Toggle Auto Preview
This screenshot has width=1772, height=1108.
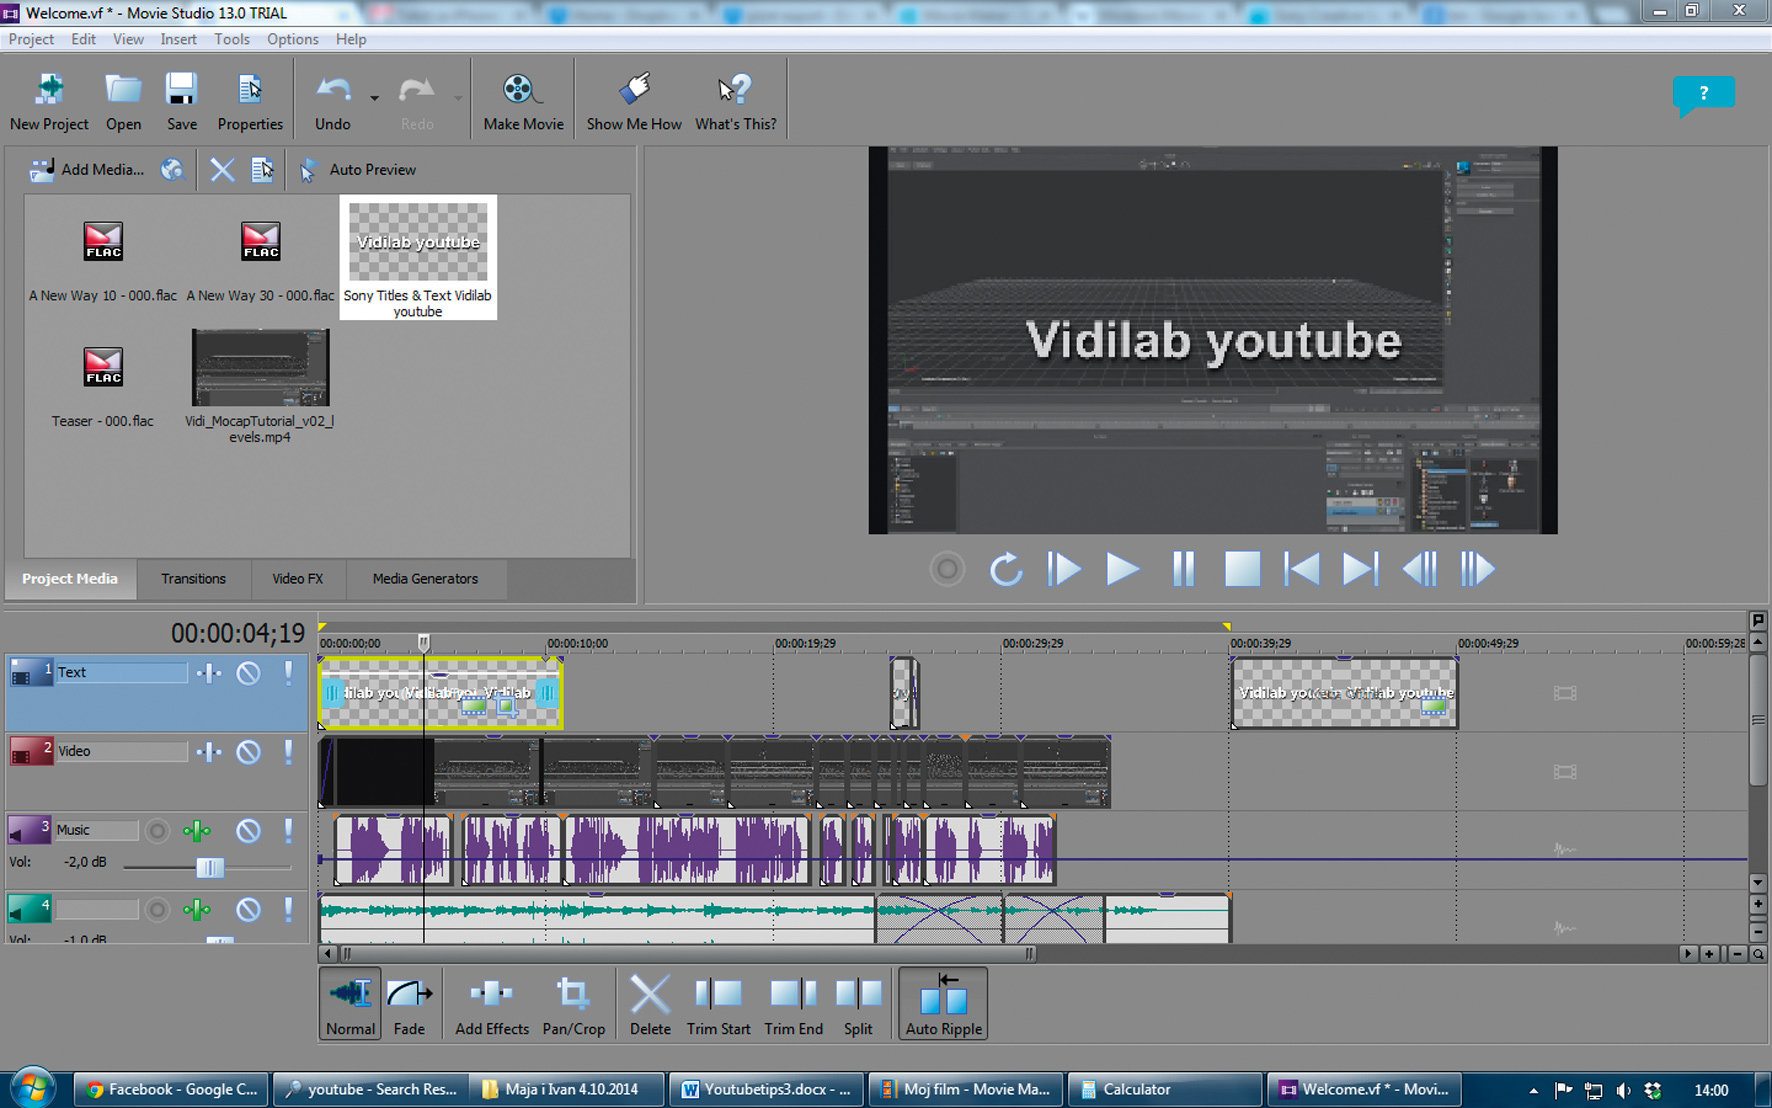pos(358,170)
